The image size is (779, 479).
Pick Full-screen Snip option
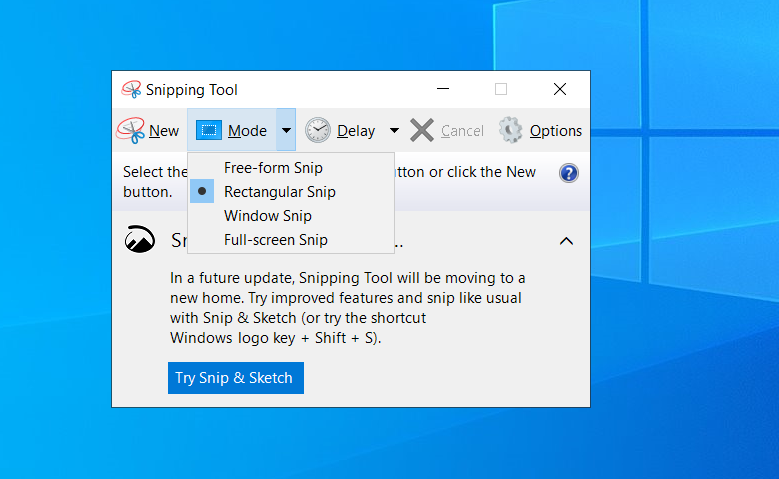coord(291,240)
